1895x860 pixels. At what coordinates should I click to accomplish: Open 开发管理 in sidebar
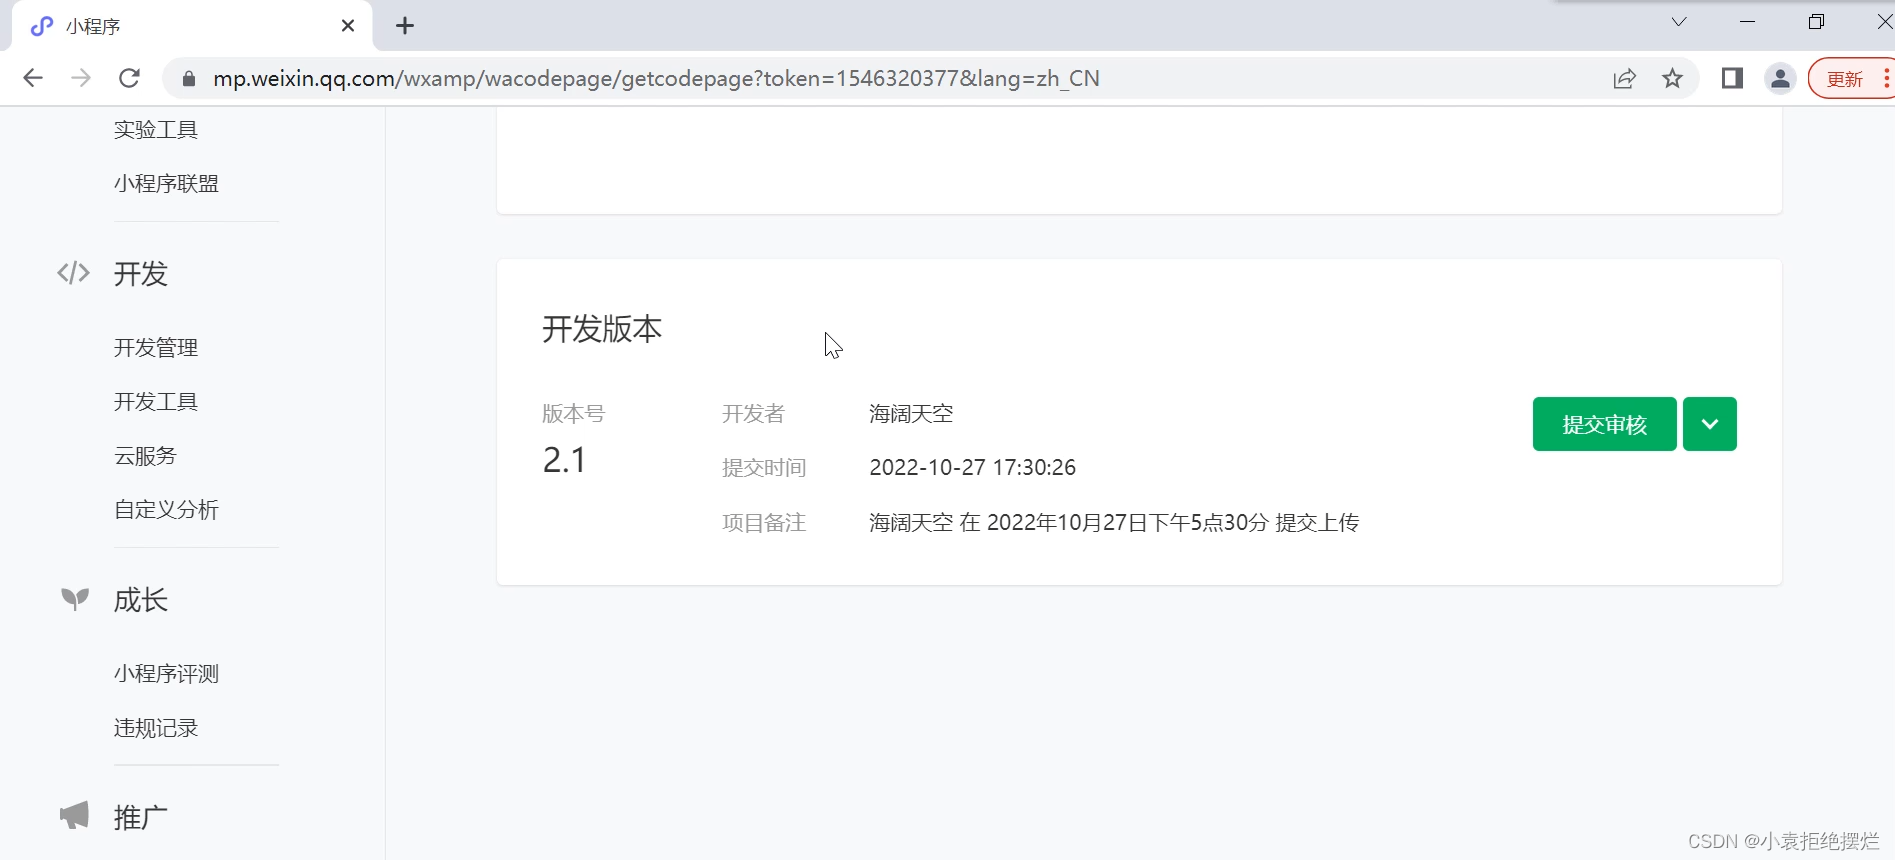[x=156, y=347]
